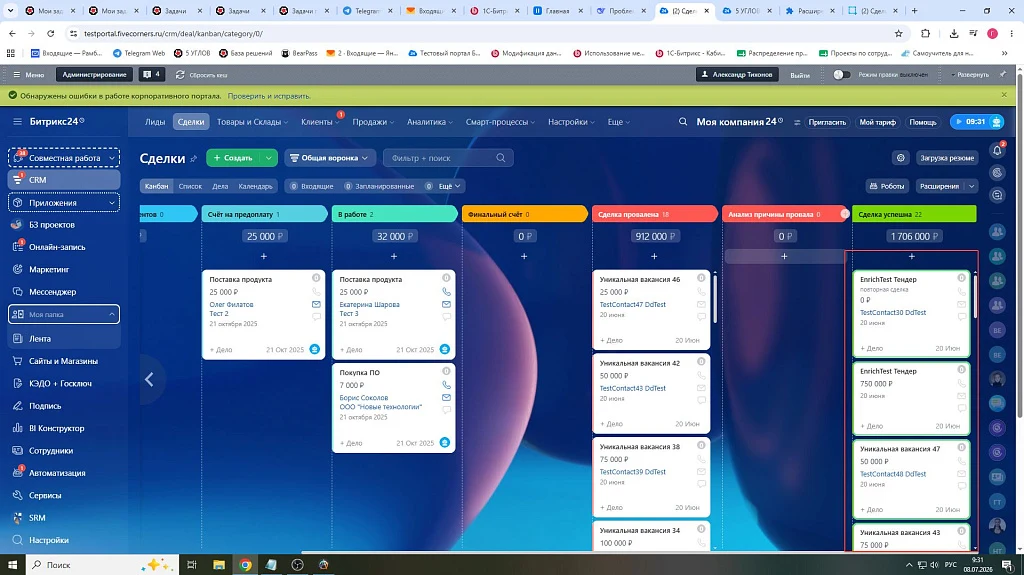Click the Финальный счёт orange stage header
The height and width of the screenshot is (575, 1024).
524,214
